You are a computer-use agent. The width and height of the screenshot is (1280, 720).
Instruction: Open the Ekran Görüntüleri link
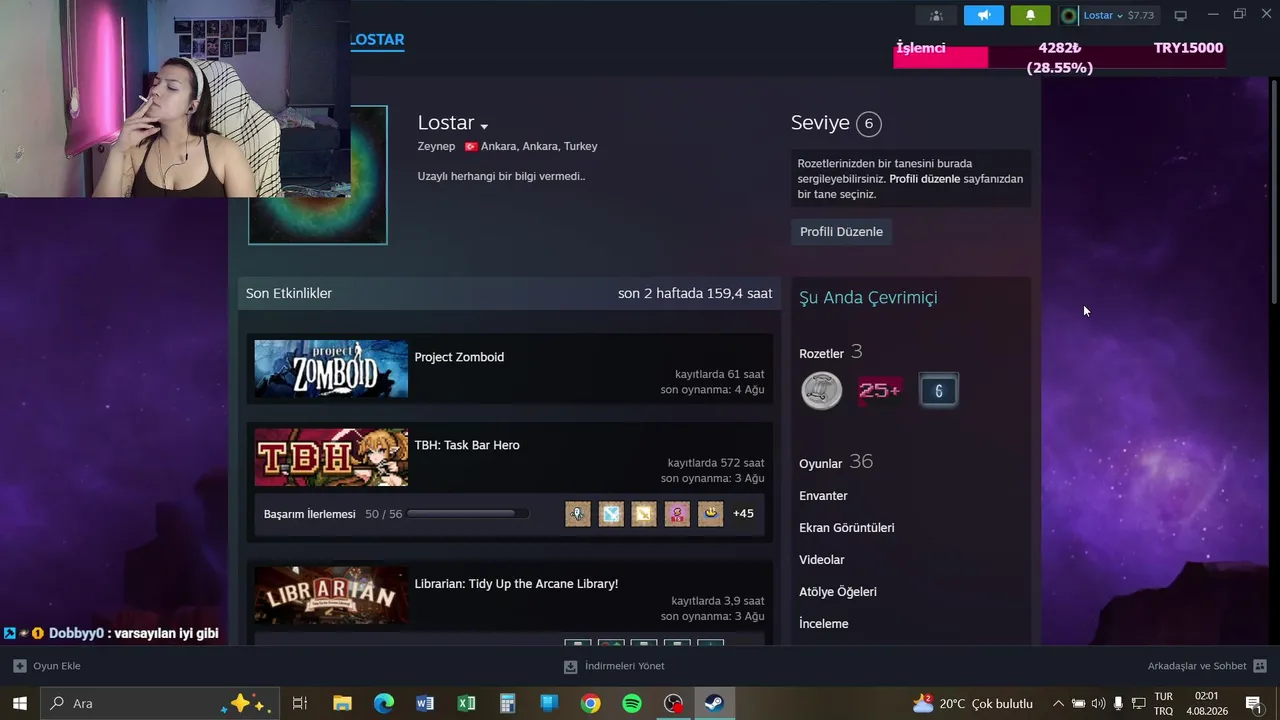[x=847, y=528]
